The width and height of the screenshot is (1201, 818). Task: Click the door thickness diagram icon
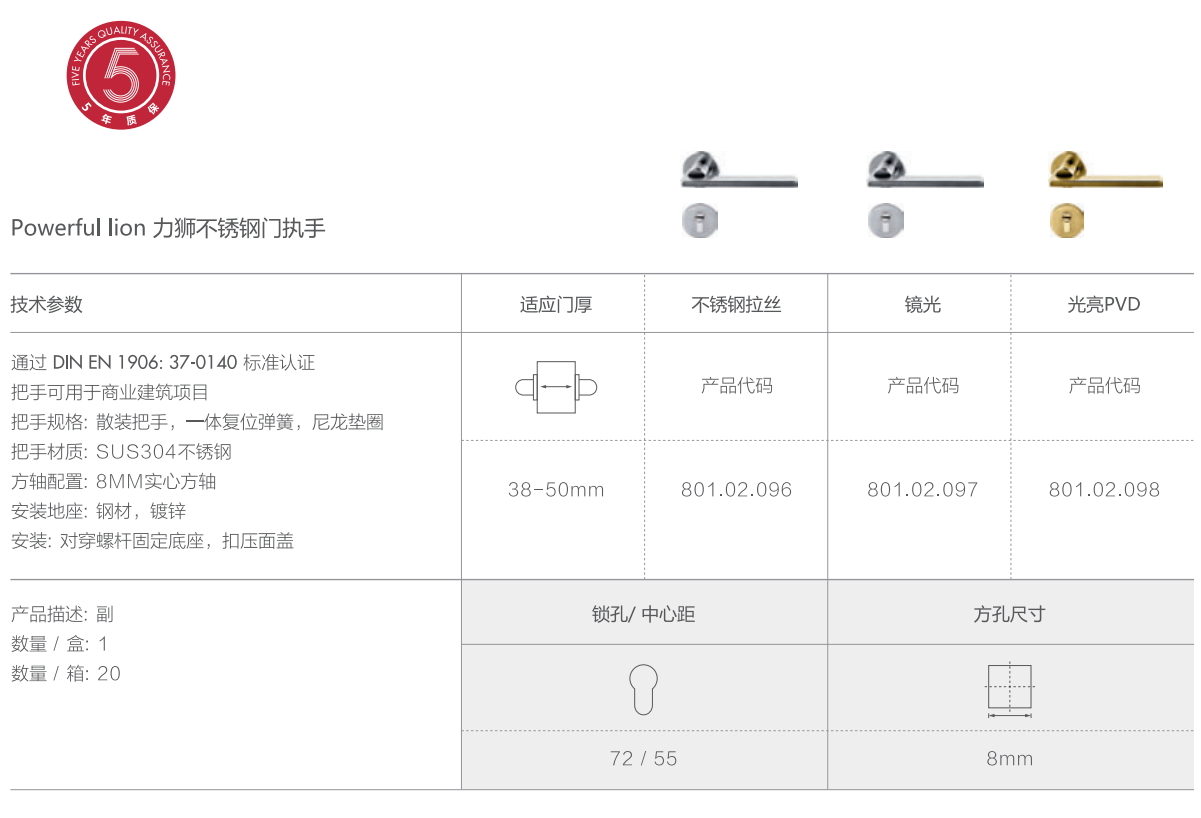[x=556, y=386]
